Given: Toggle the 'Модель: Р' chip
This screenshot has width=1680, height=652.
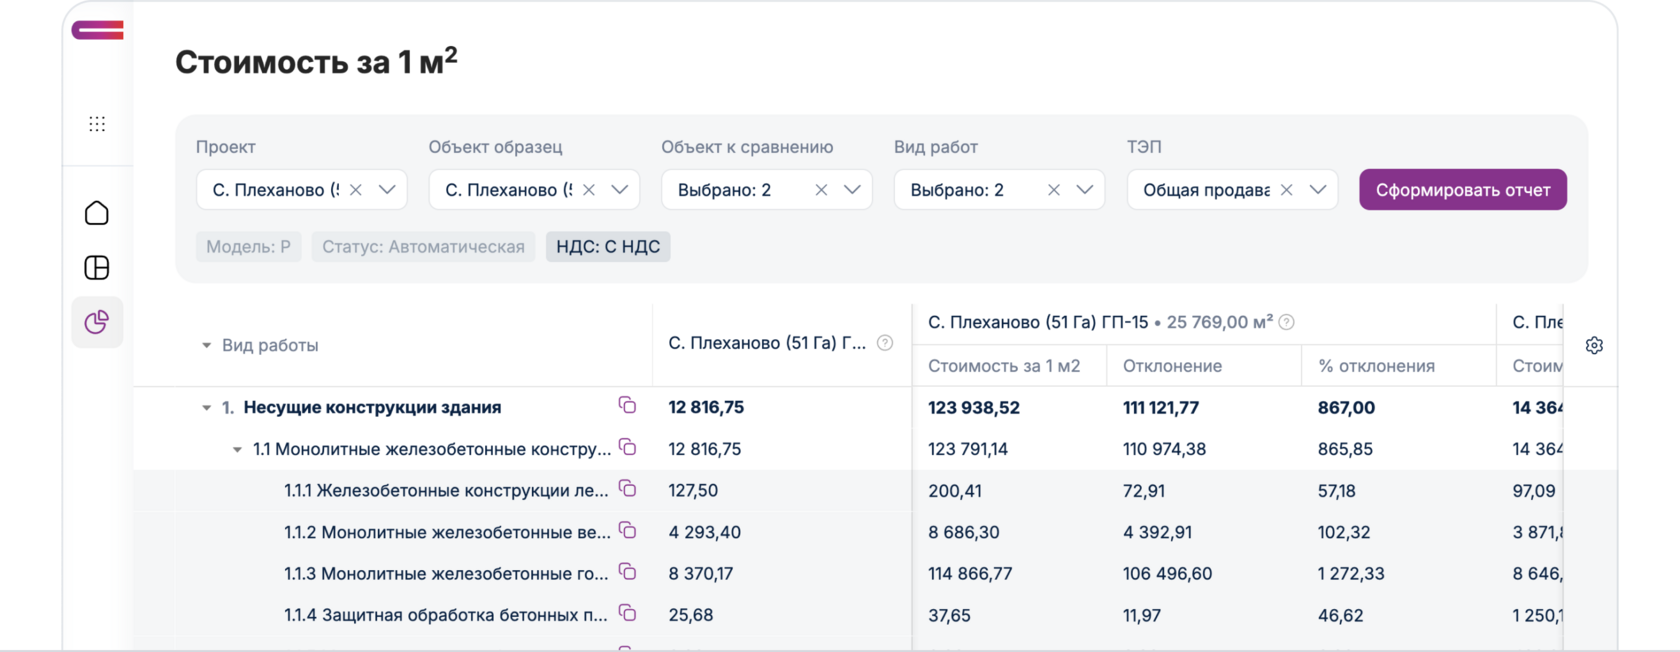Looking at the screenshot, I should (248, 247).
